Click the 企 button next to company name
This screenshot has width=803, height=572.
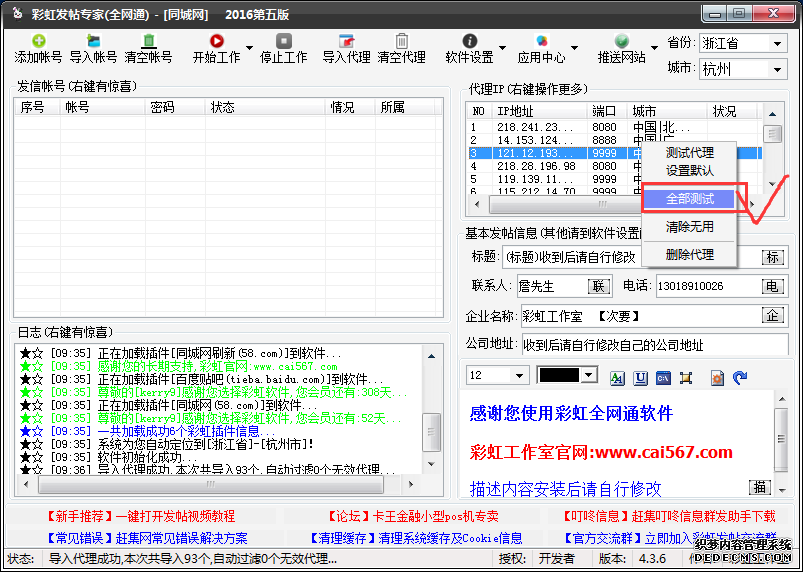(x=772, y=315)
